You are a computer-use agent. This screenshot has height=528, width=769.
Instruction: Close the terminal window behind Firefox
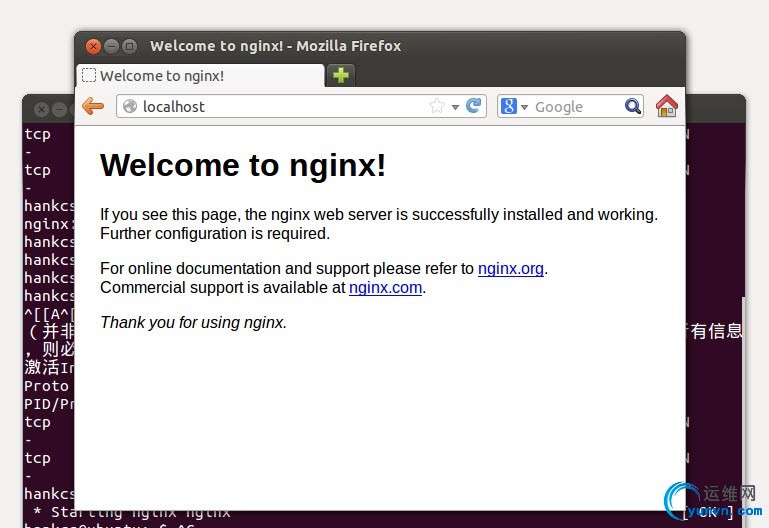(42, 109)
